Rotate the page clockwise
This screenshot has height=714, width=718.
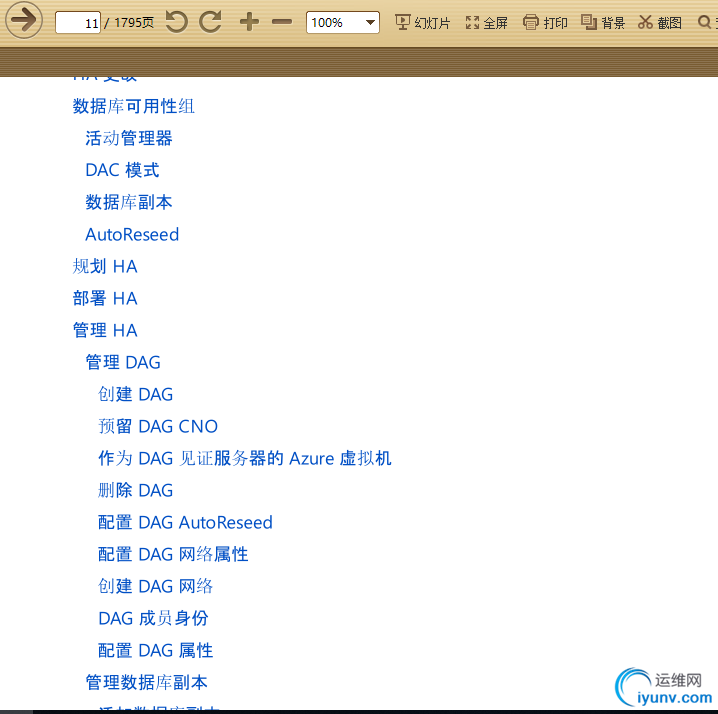[211, 22]
